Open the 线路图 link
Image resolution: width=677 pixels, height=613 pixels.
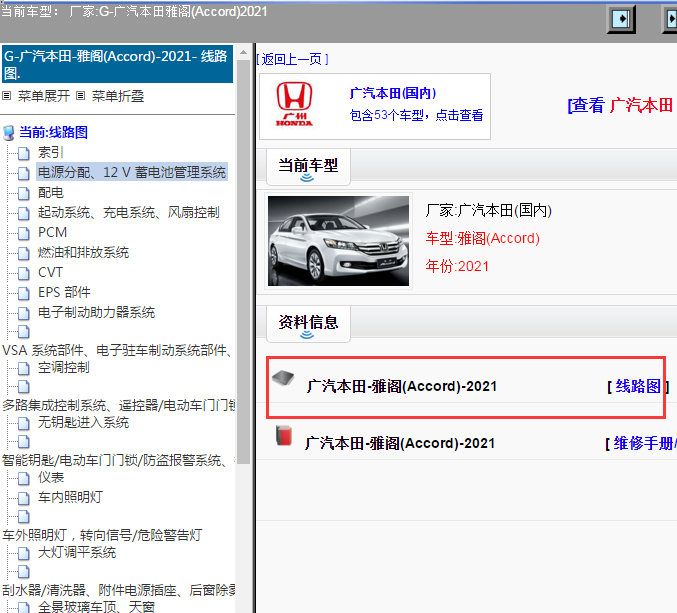coord(638,386)
